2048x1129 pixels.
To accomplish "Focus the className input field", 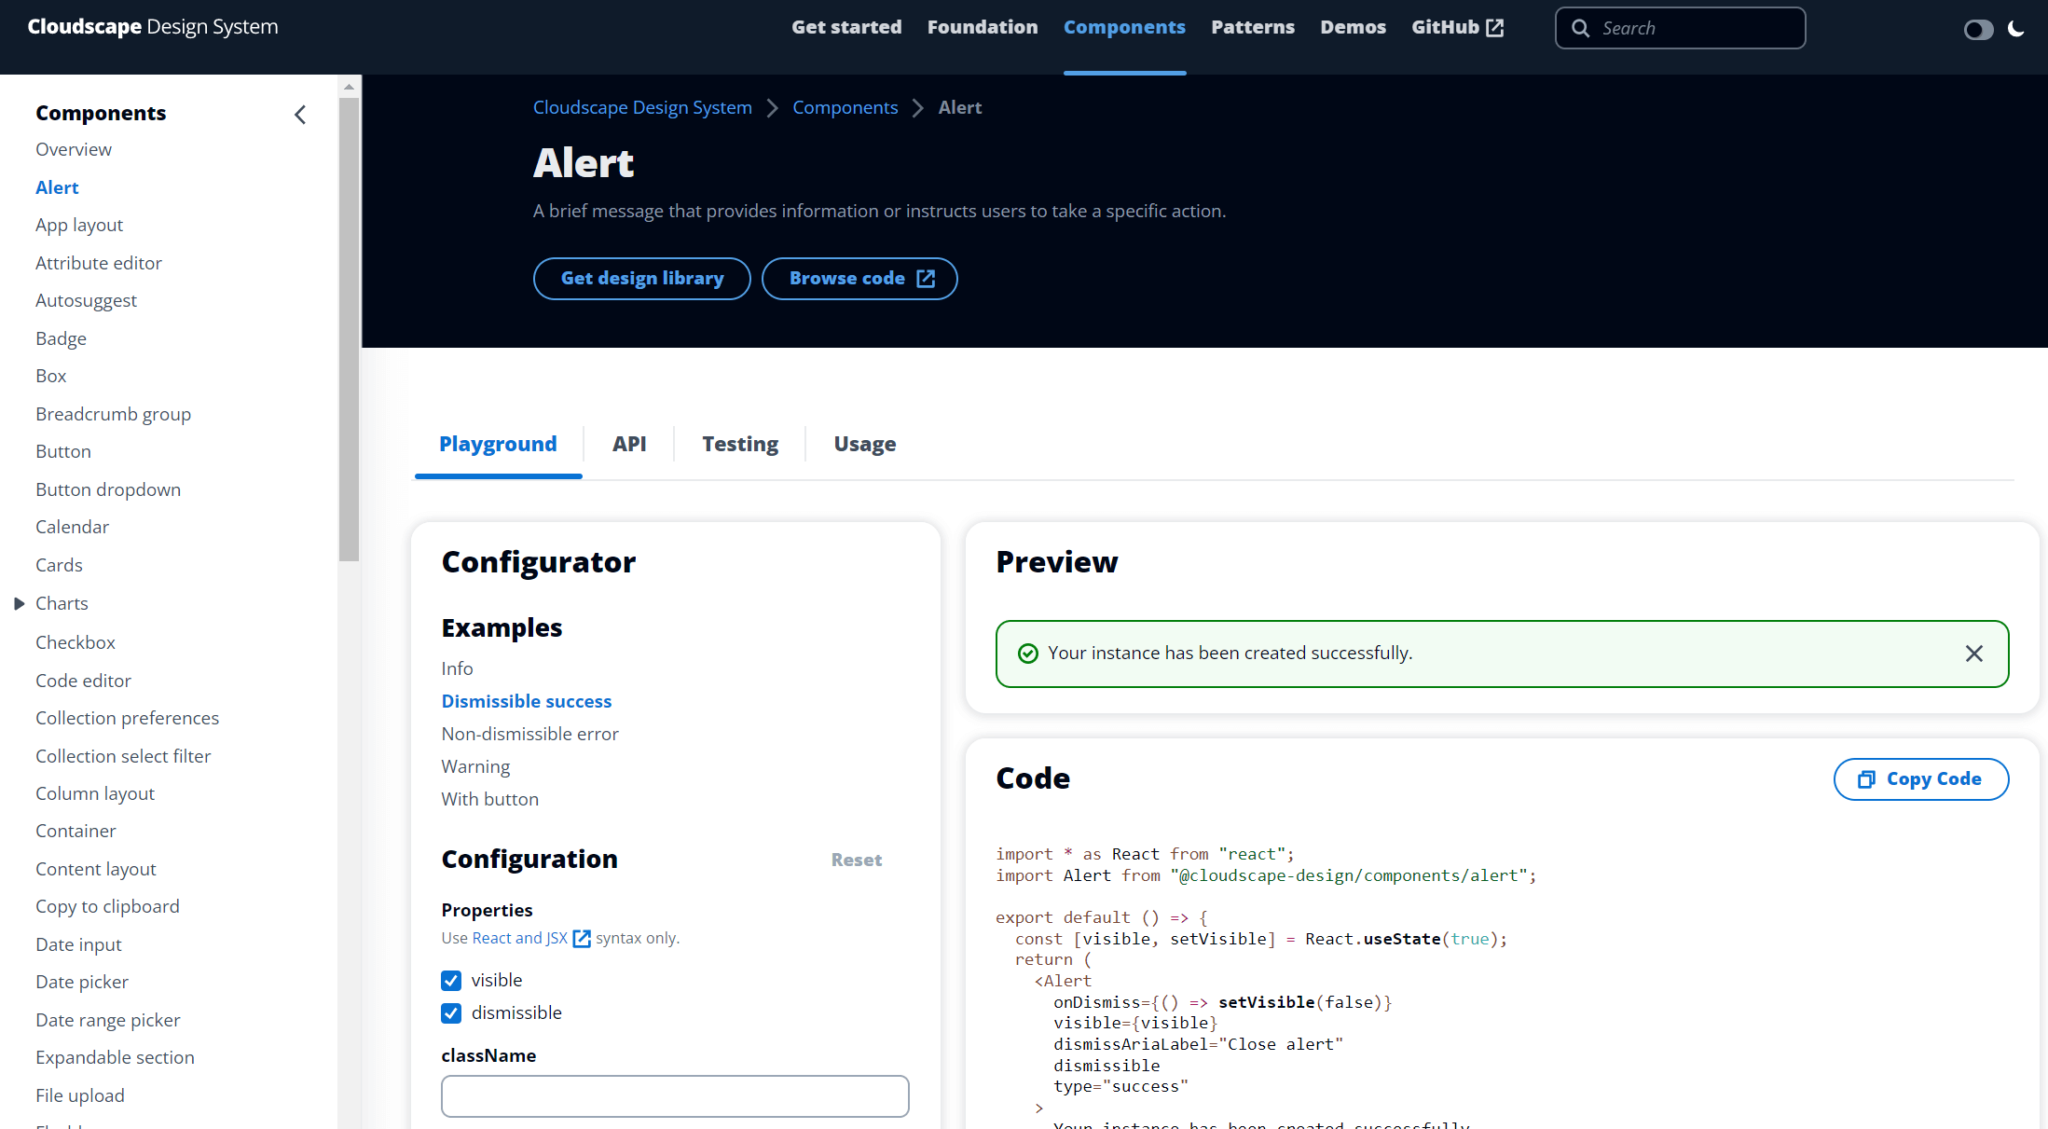I will (x=675, y=1096).
